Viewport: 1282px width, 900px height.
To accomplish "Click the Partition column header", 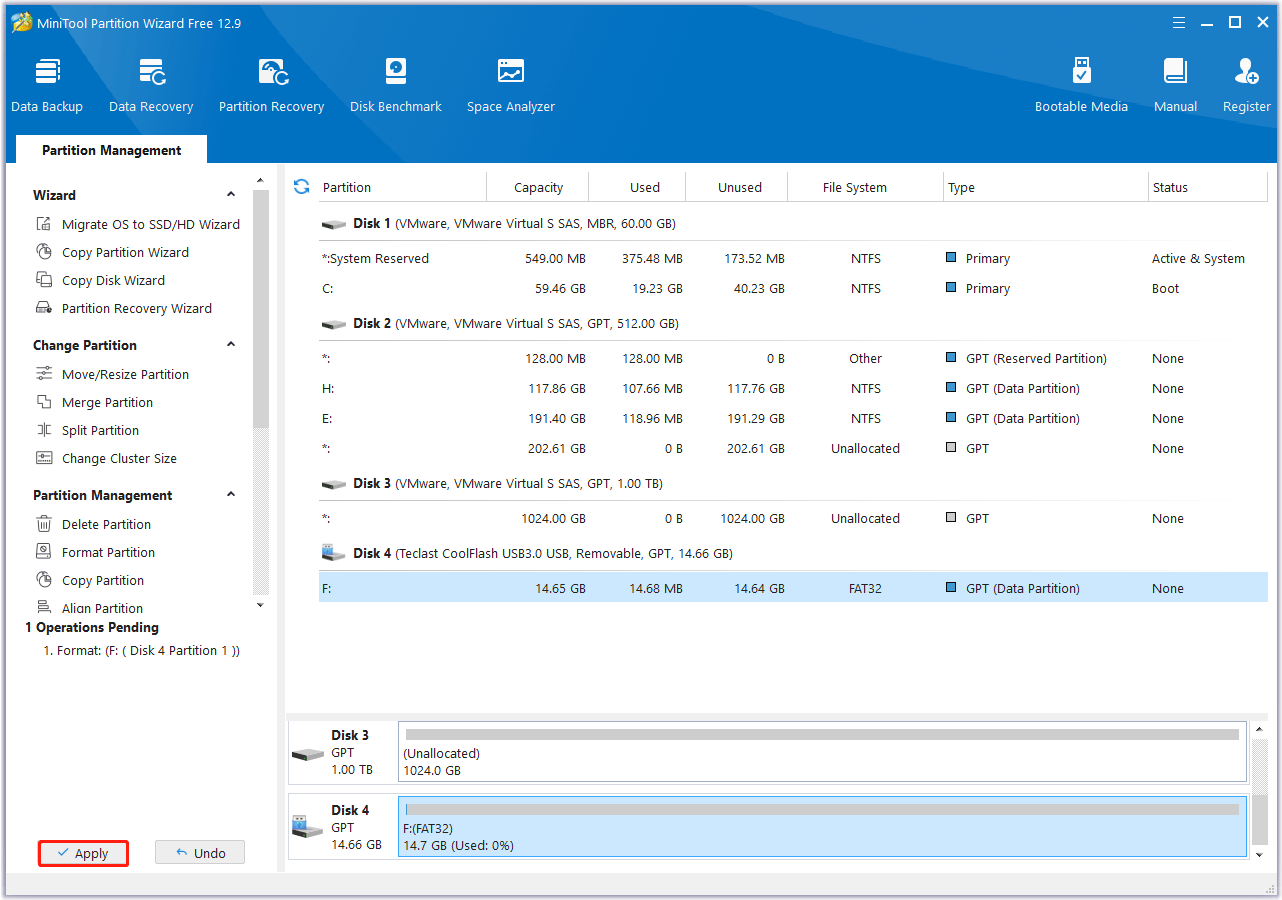I will [402, 187].
